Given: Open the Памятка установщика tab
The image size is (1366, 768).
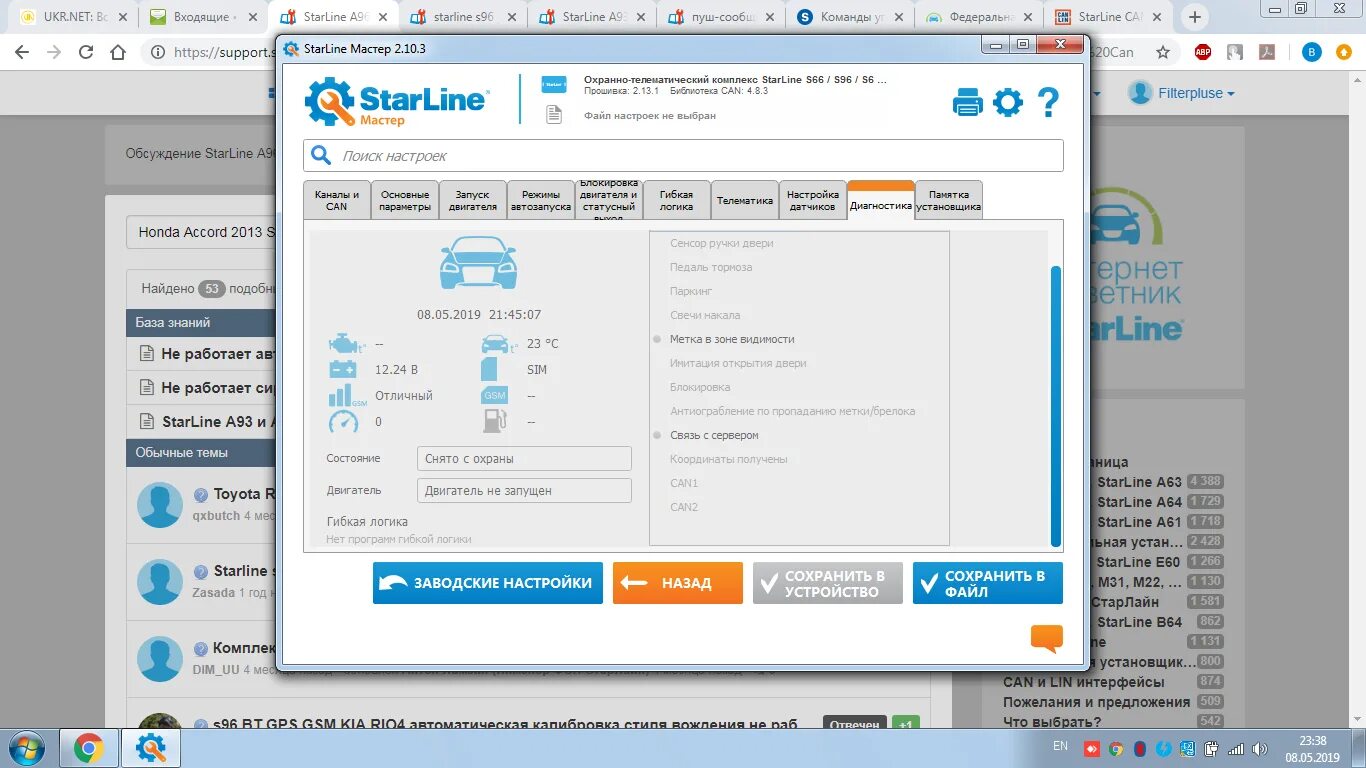Looking at the screenshot, I should [949, 200].
